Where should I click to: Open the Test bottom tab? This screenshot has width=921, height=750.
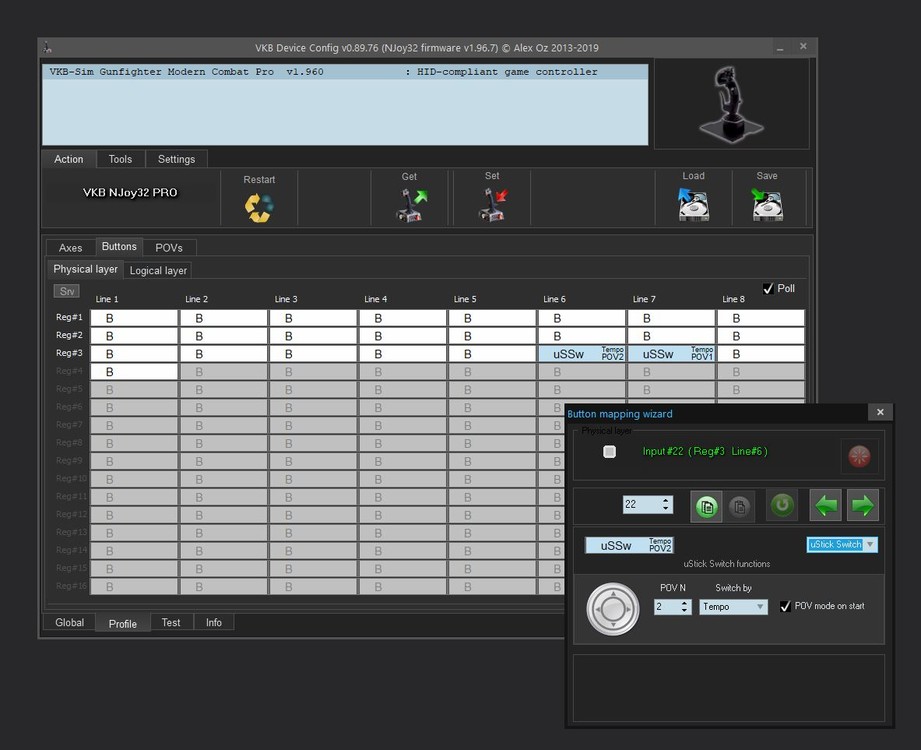[171, 623]
